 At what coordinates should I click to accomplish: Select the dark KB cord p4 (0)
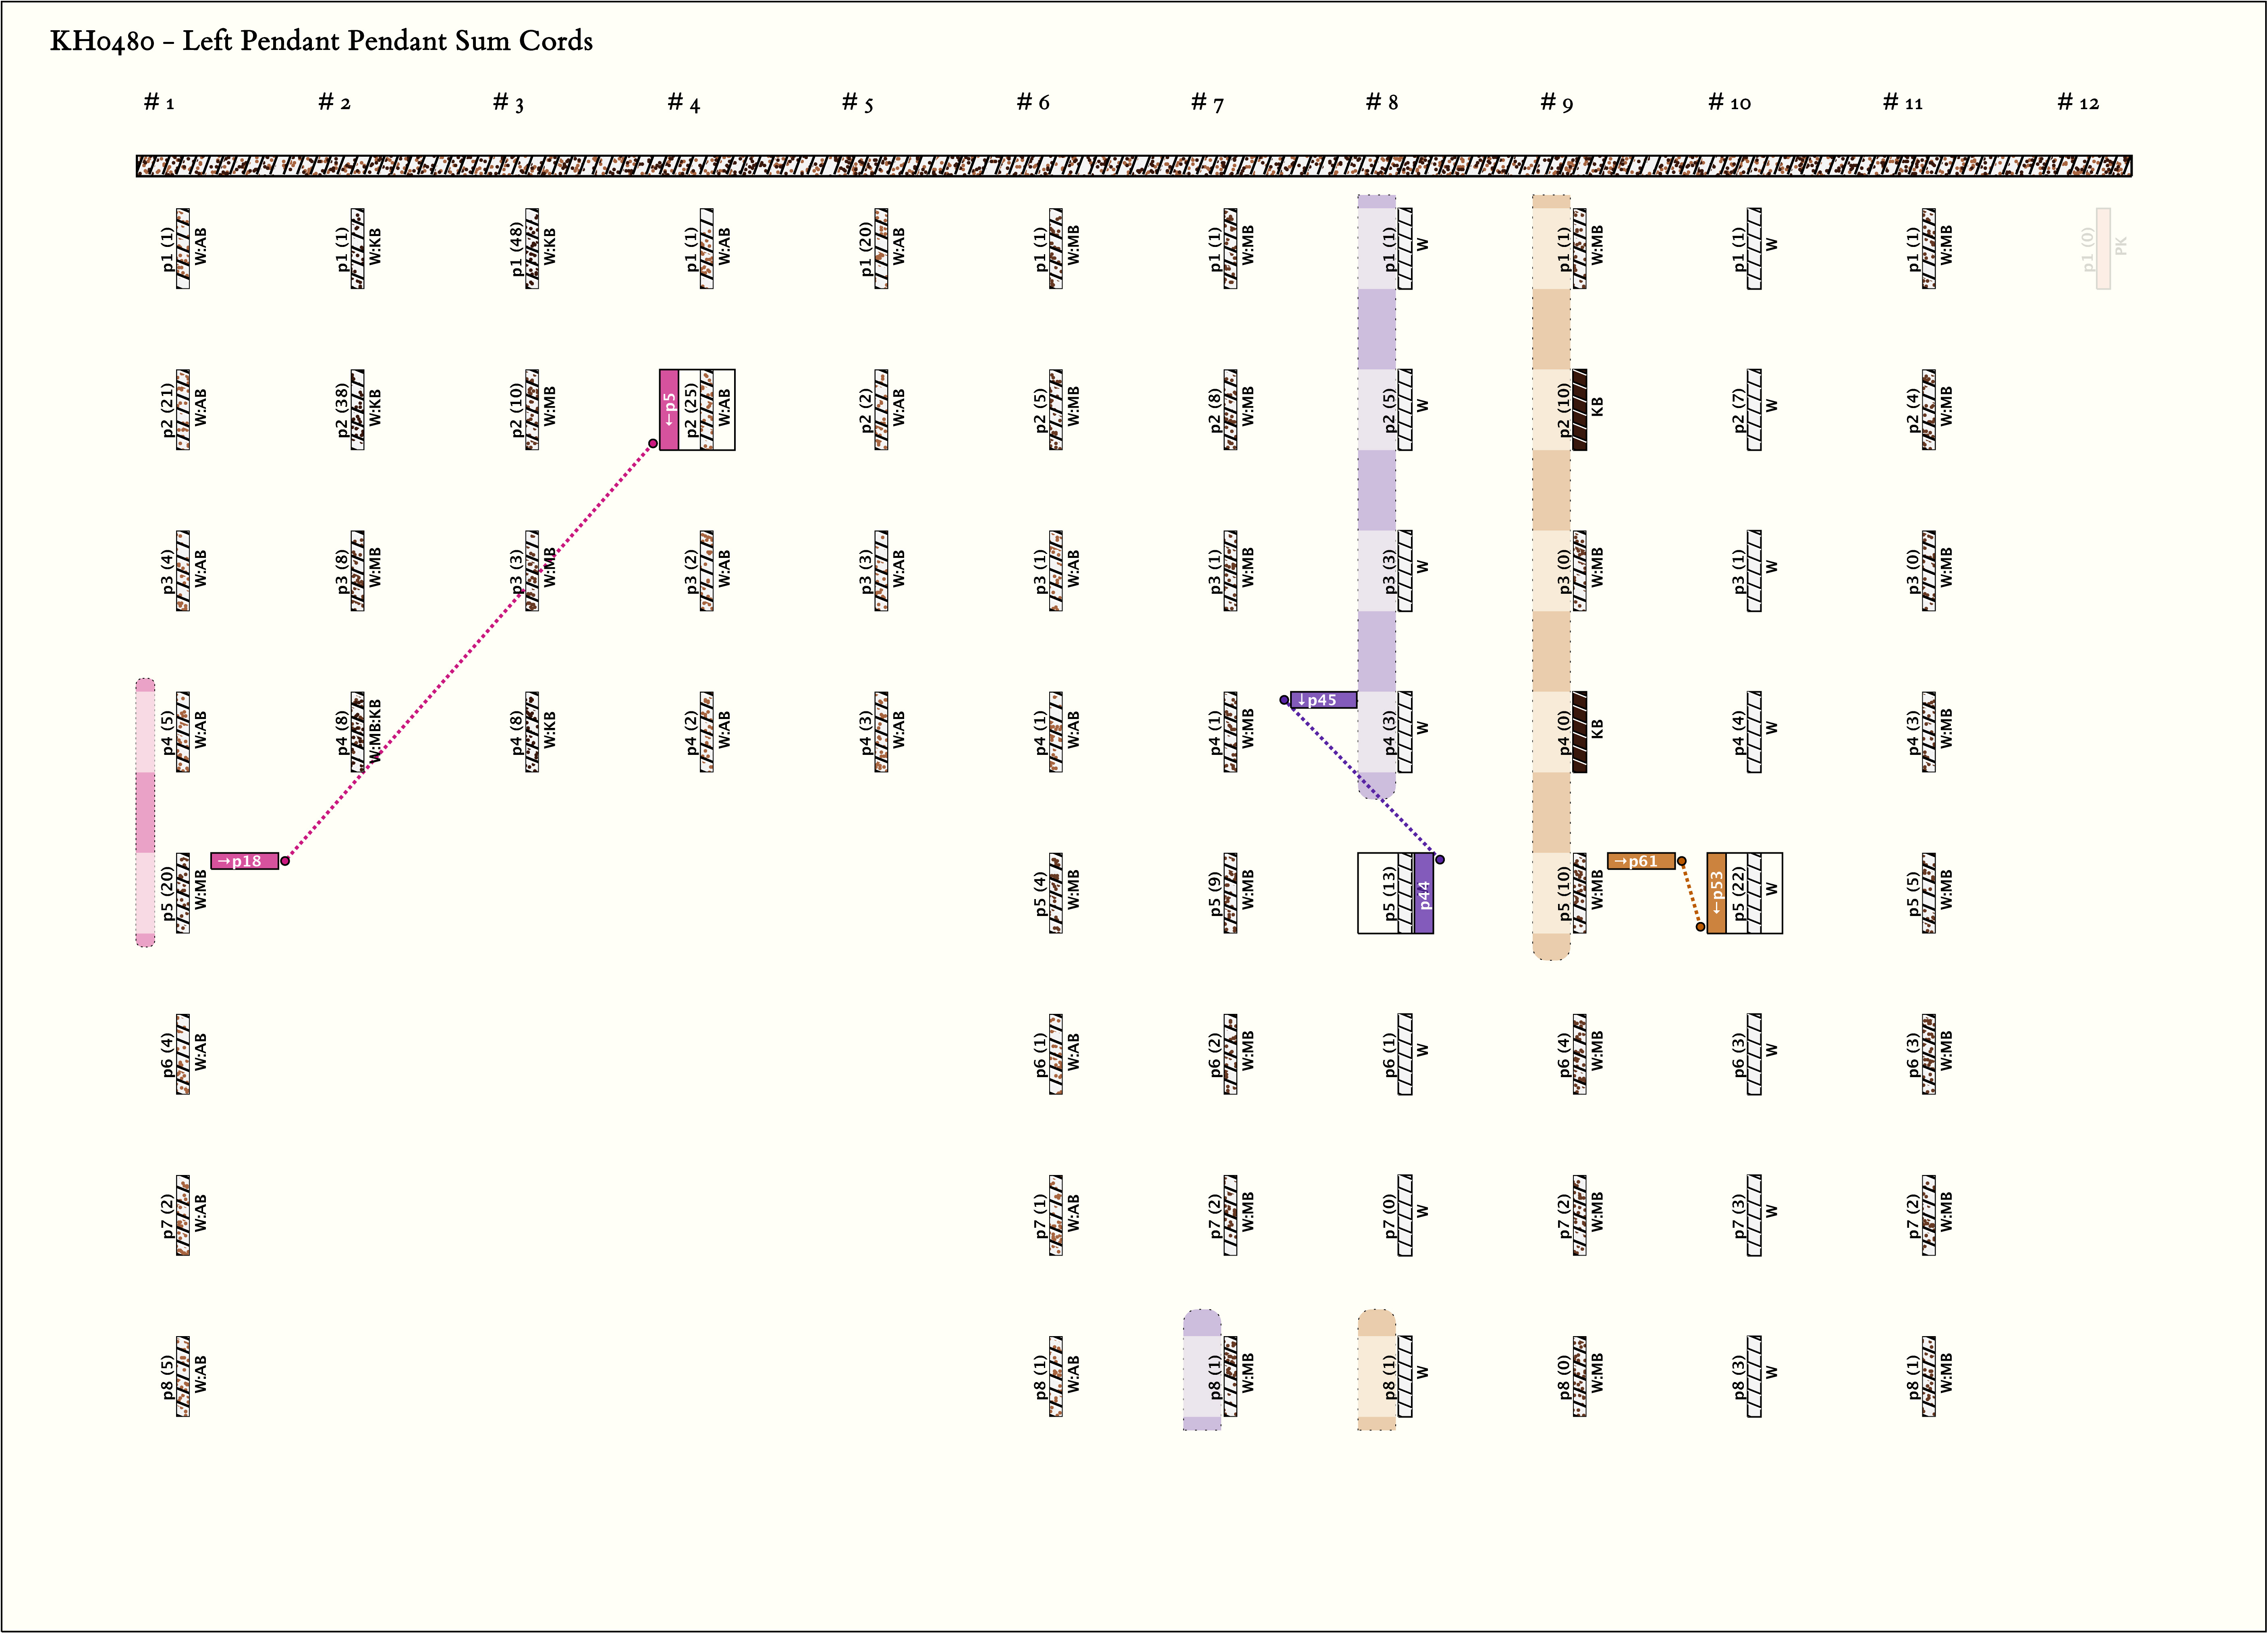tap(1579, 732)
